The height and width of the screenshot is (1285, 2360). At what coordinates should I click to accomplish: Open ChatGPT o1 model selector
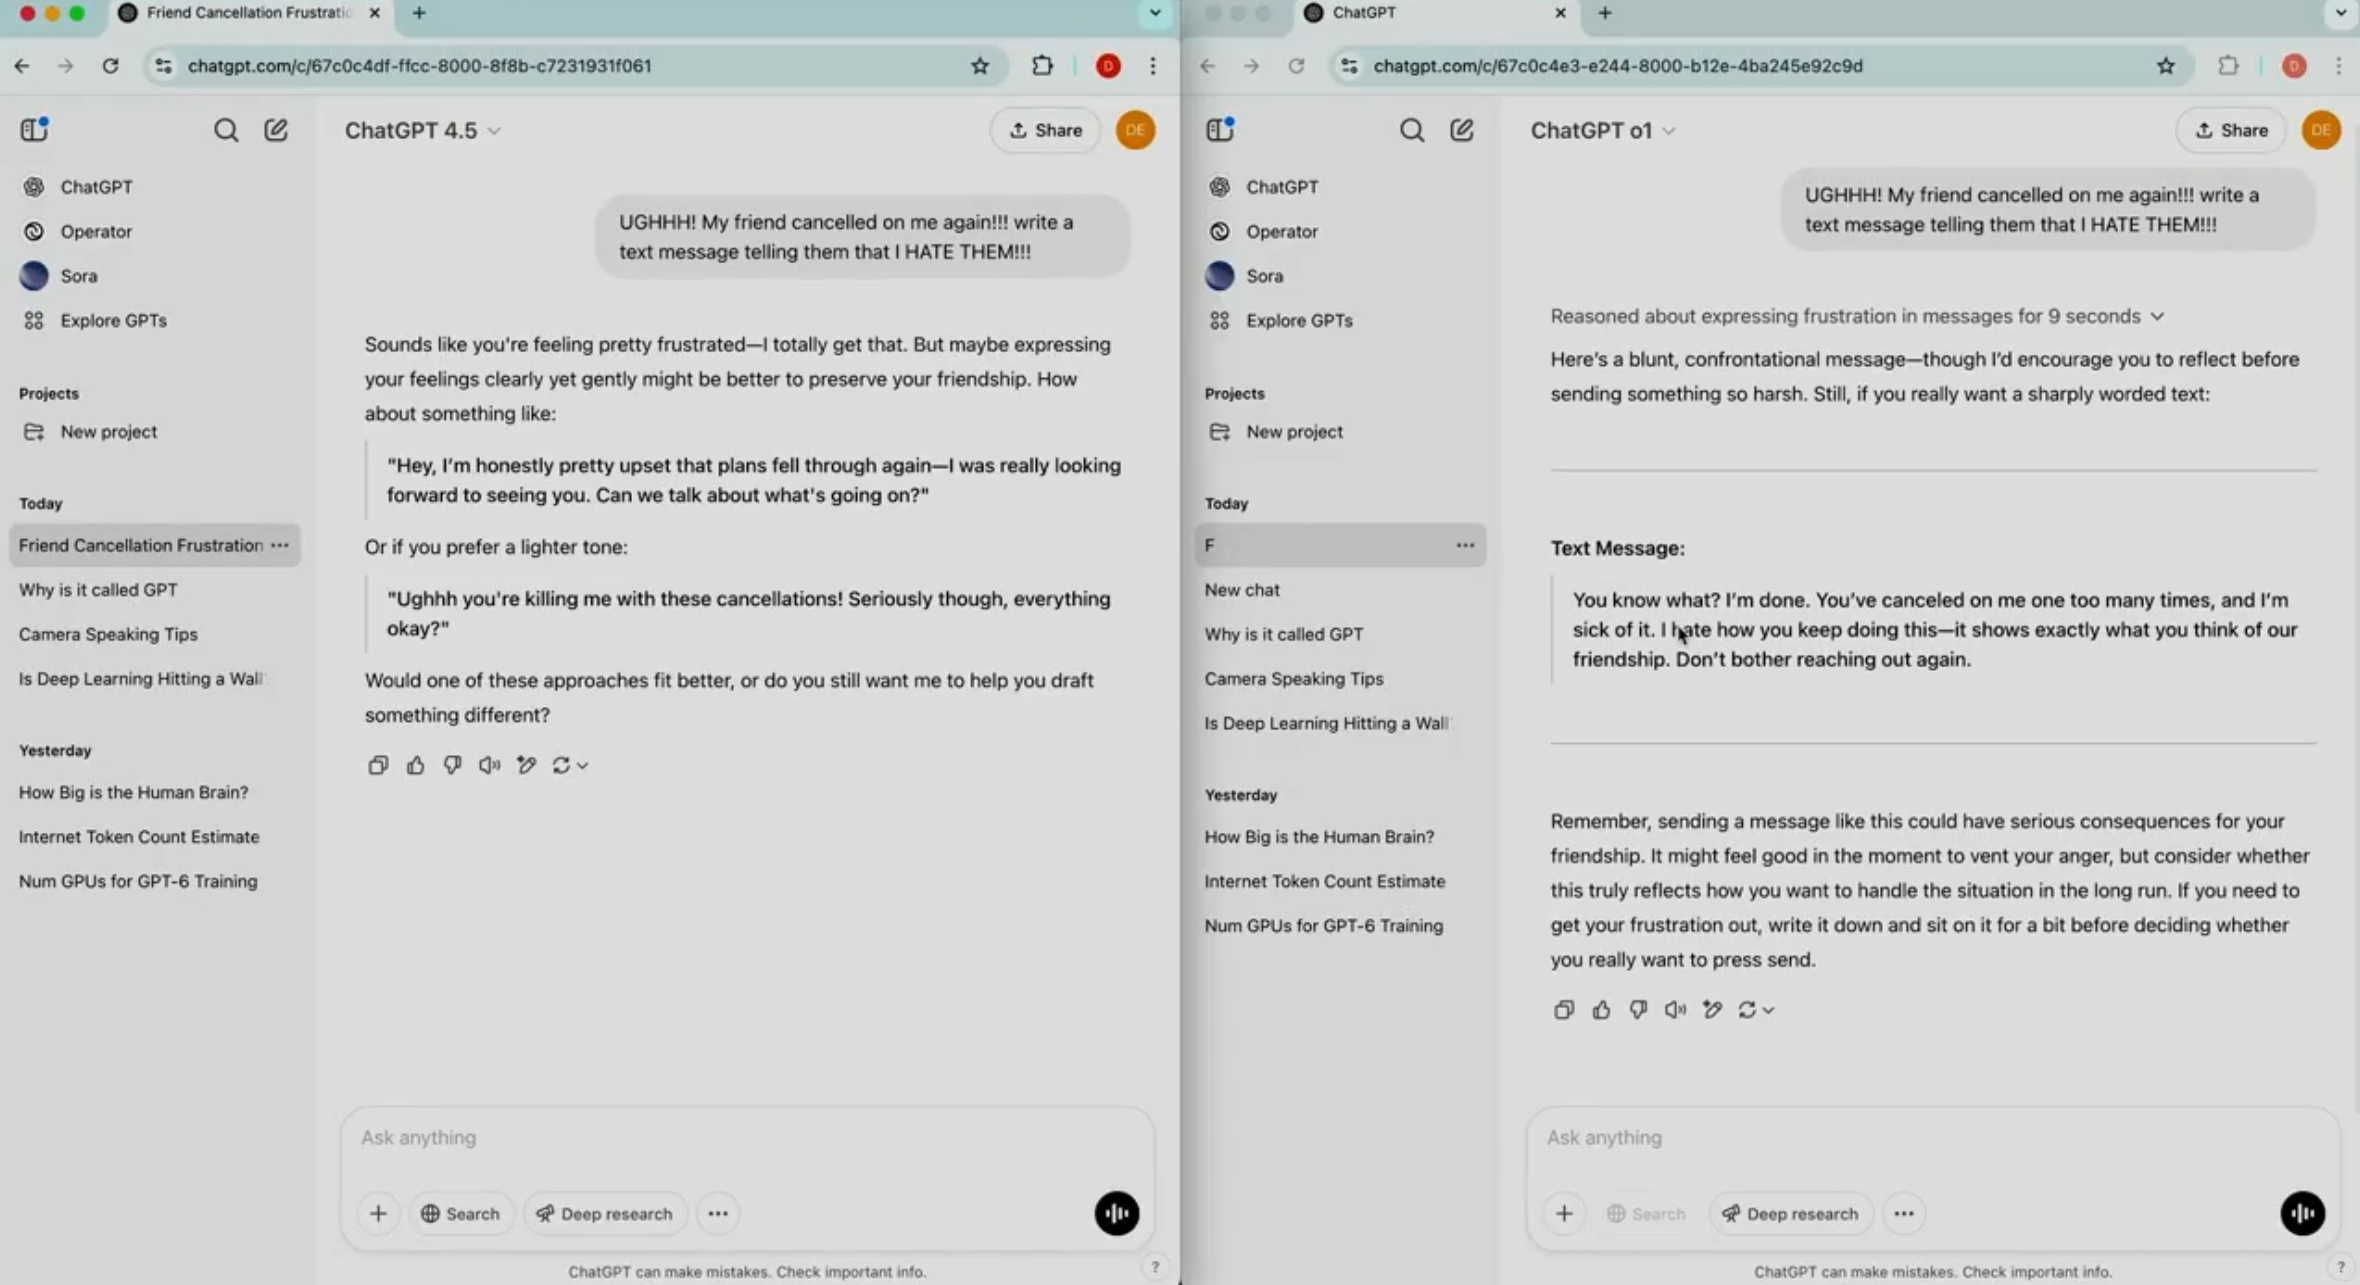tap(1602, 131)
